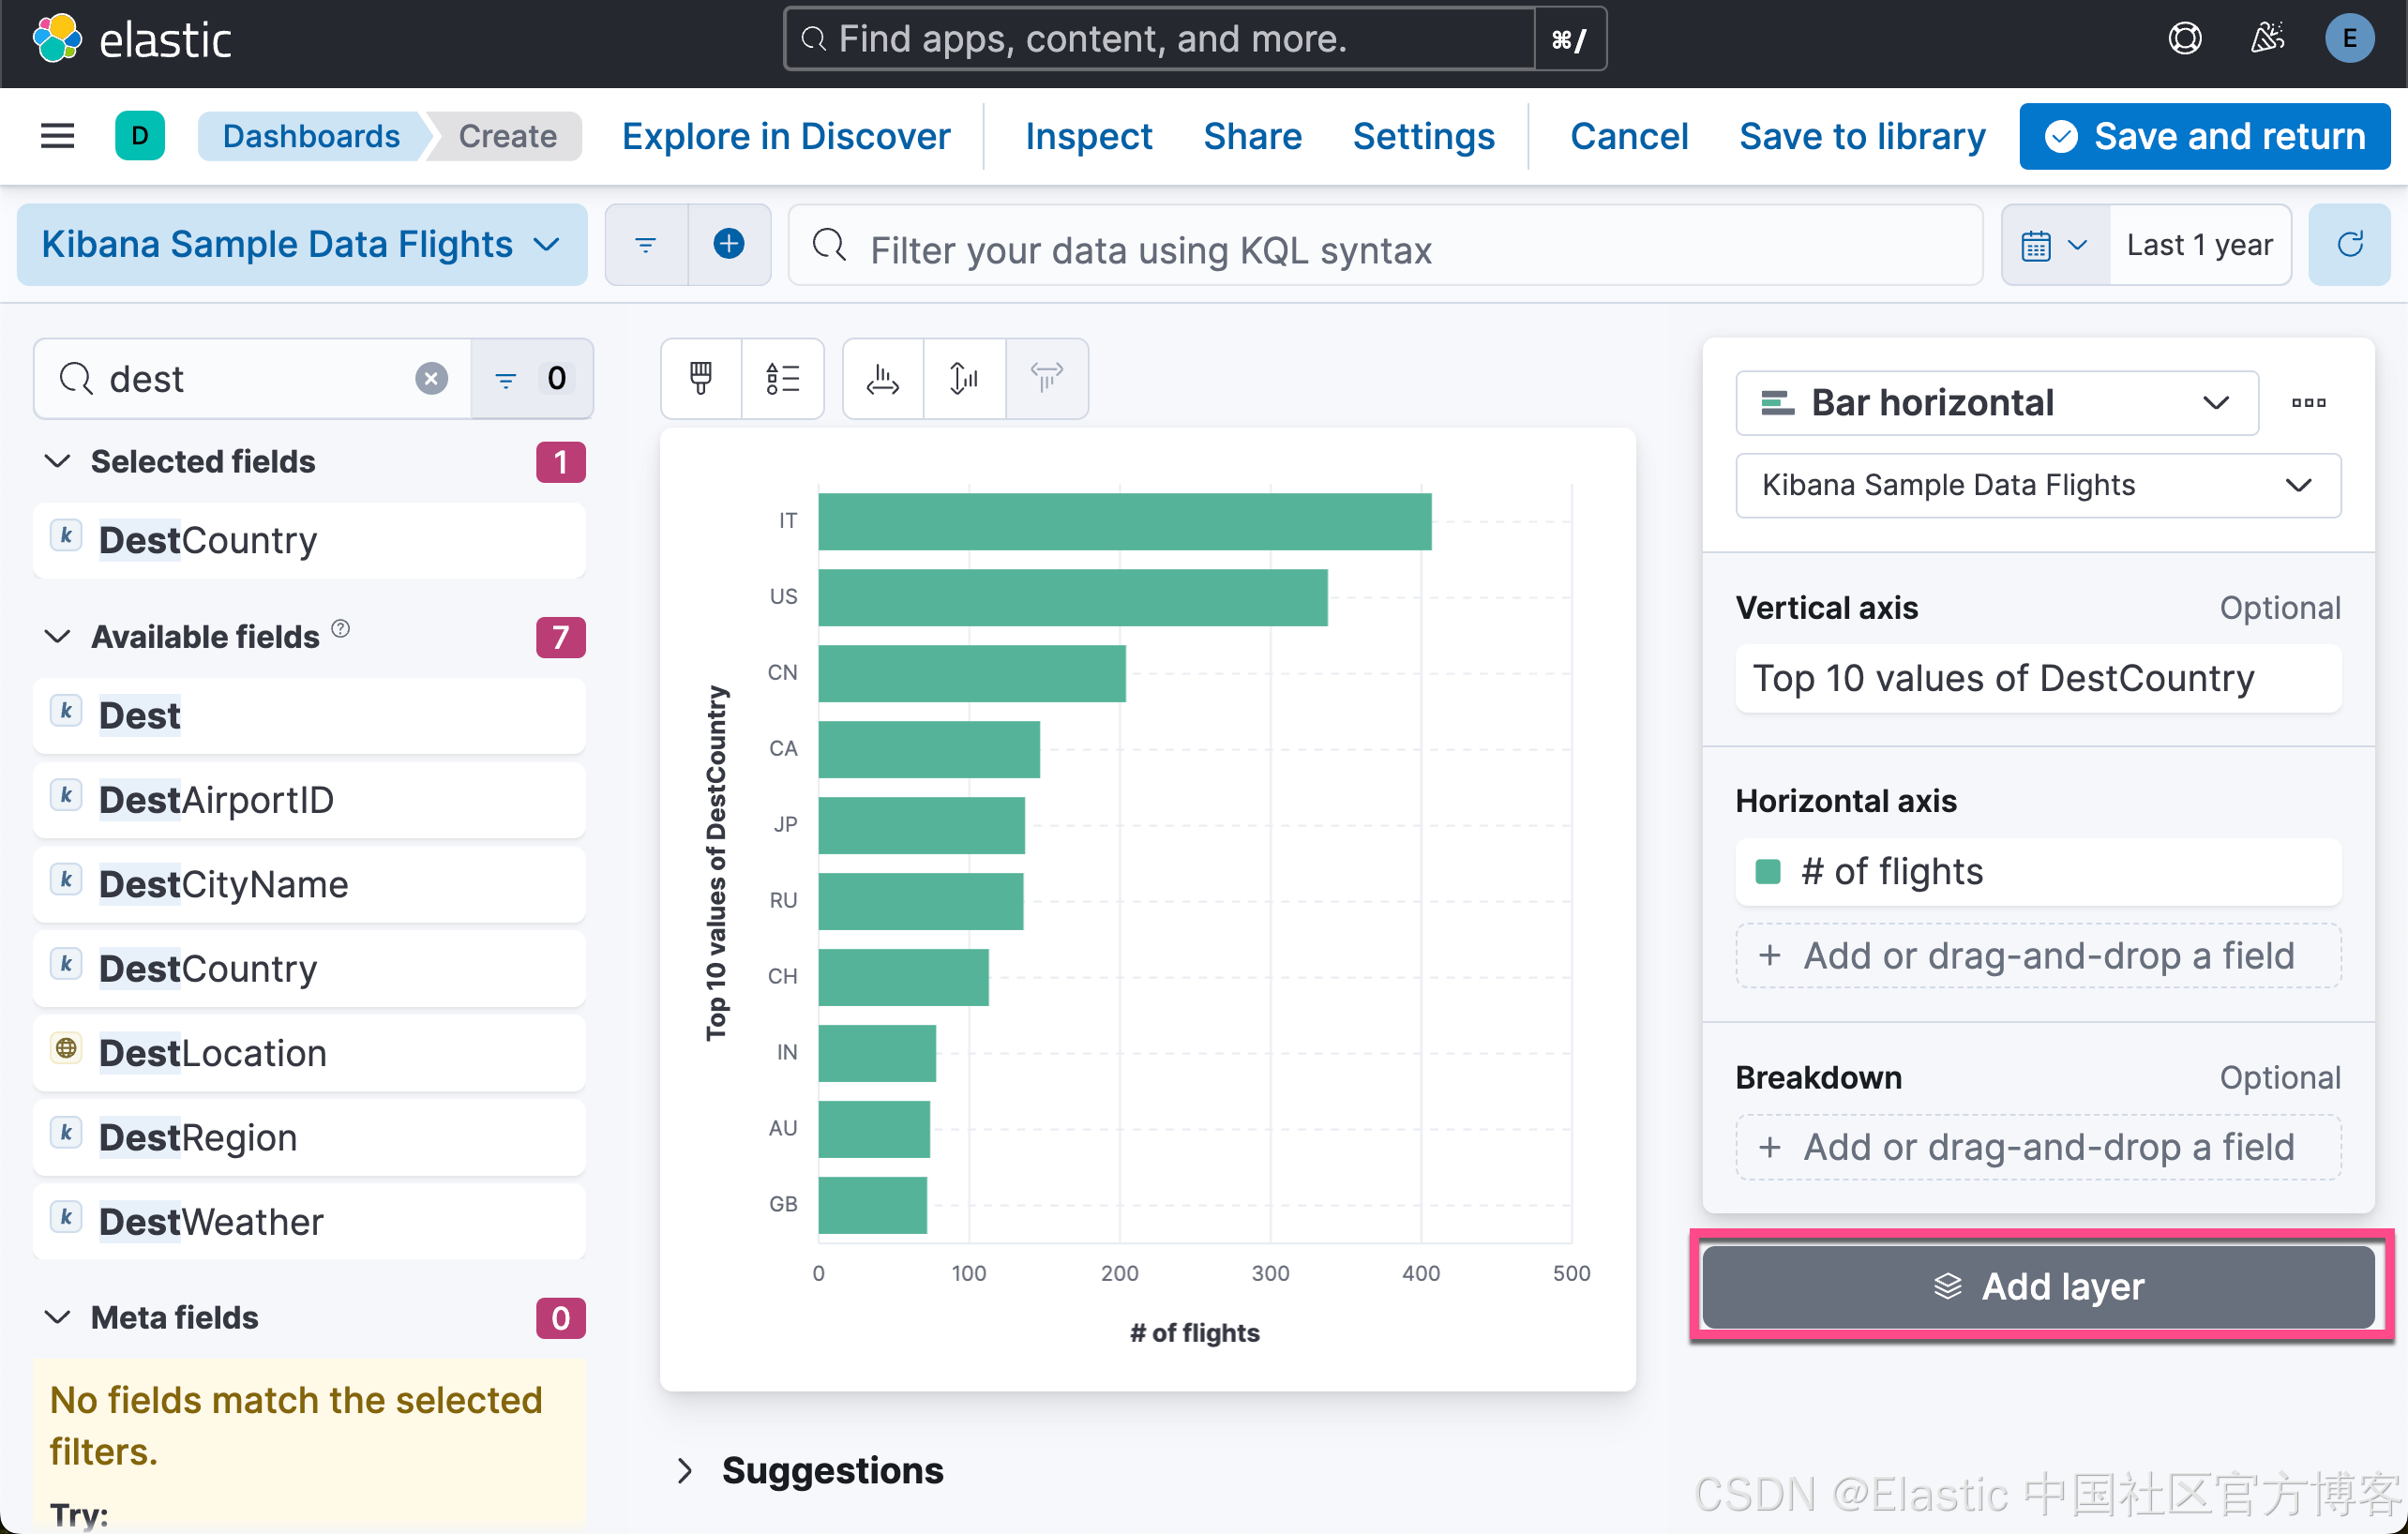Open the Bar horizontal chart type dropdown
The height and width of the screenshot is (1534, 2408).
(x=1996, y=403)
